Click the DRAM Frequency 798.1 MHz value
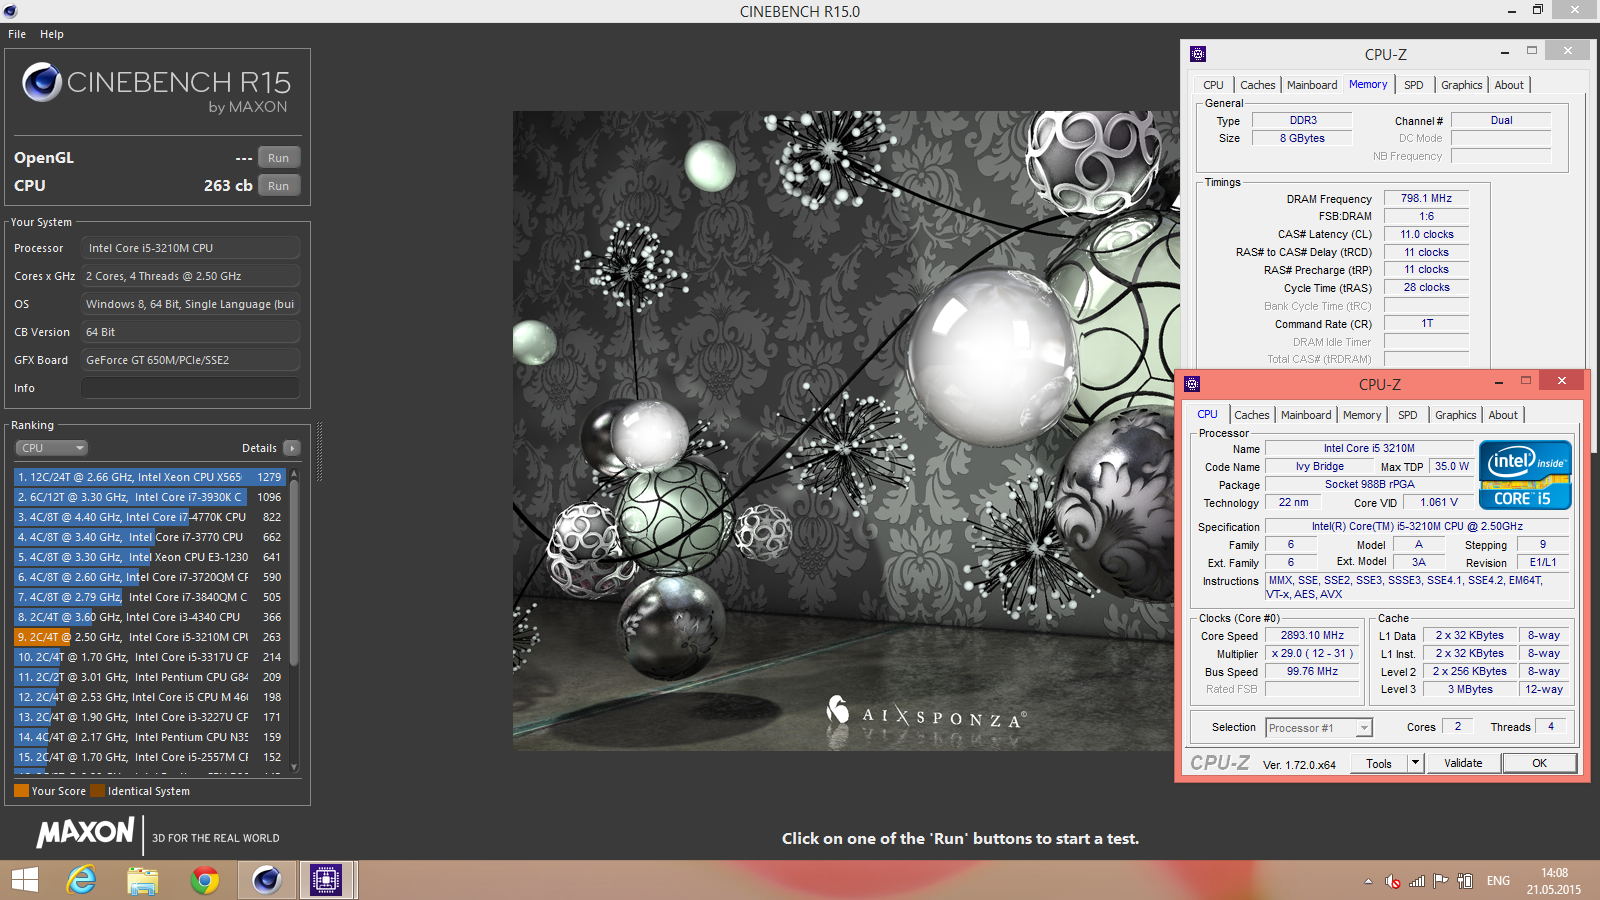 1426,199
